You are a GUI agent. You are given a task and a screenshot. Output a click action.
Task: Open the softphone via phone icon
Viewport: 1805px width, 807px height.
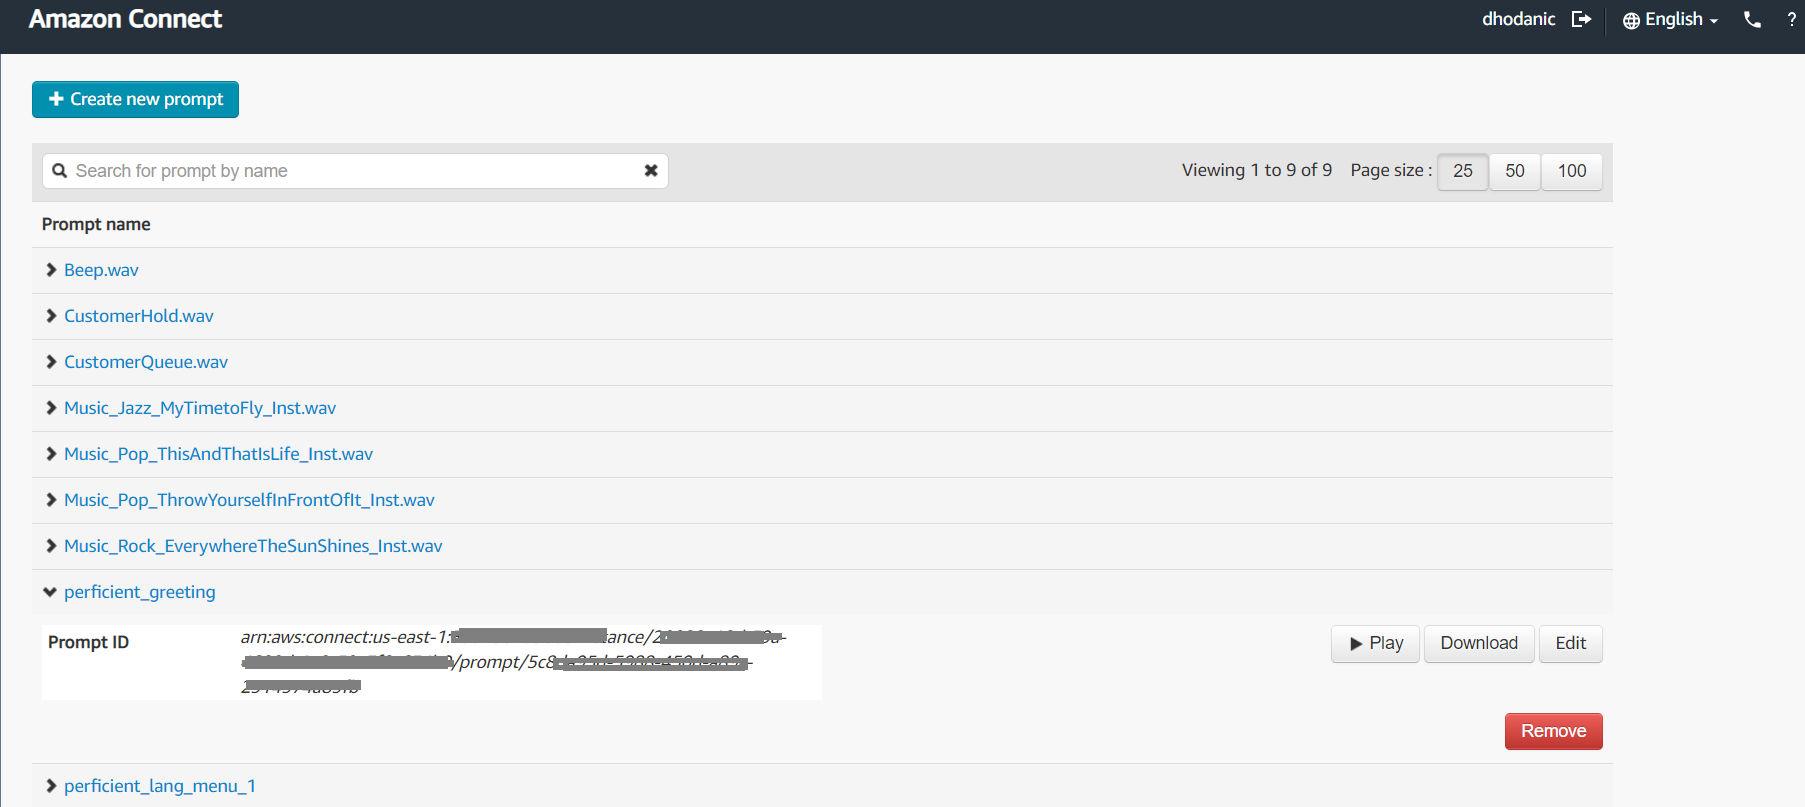pos(1752,19)
